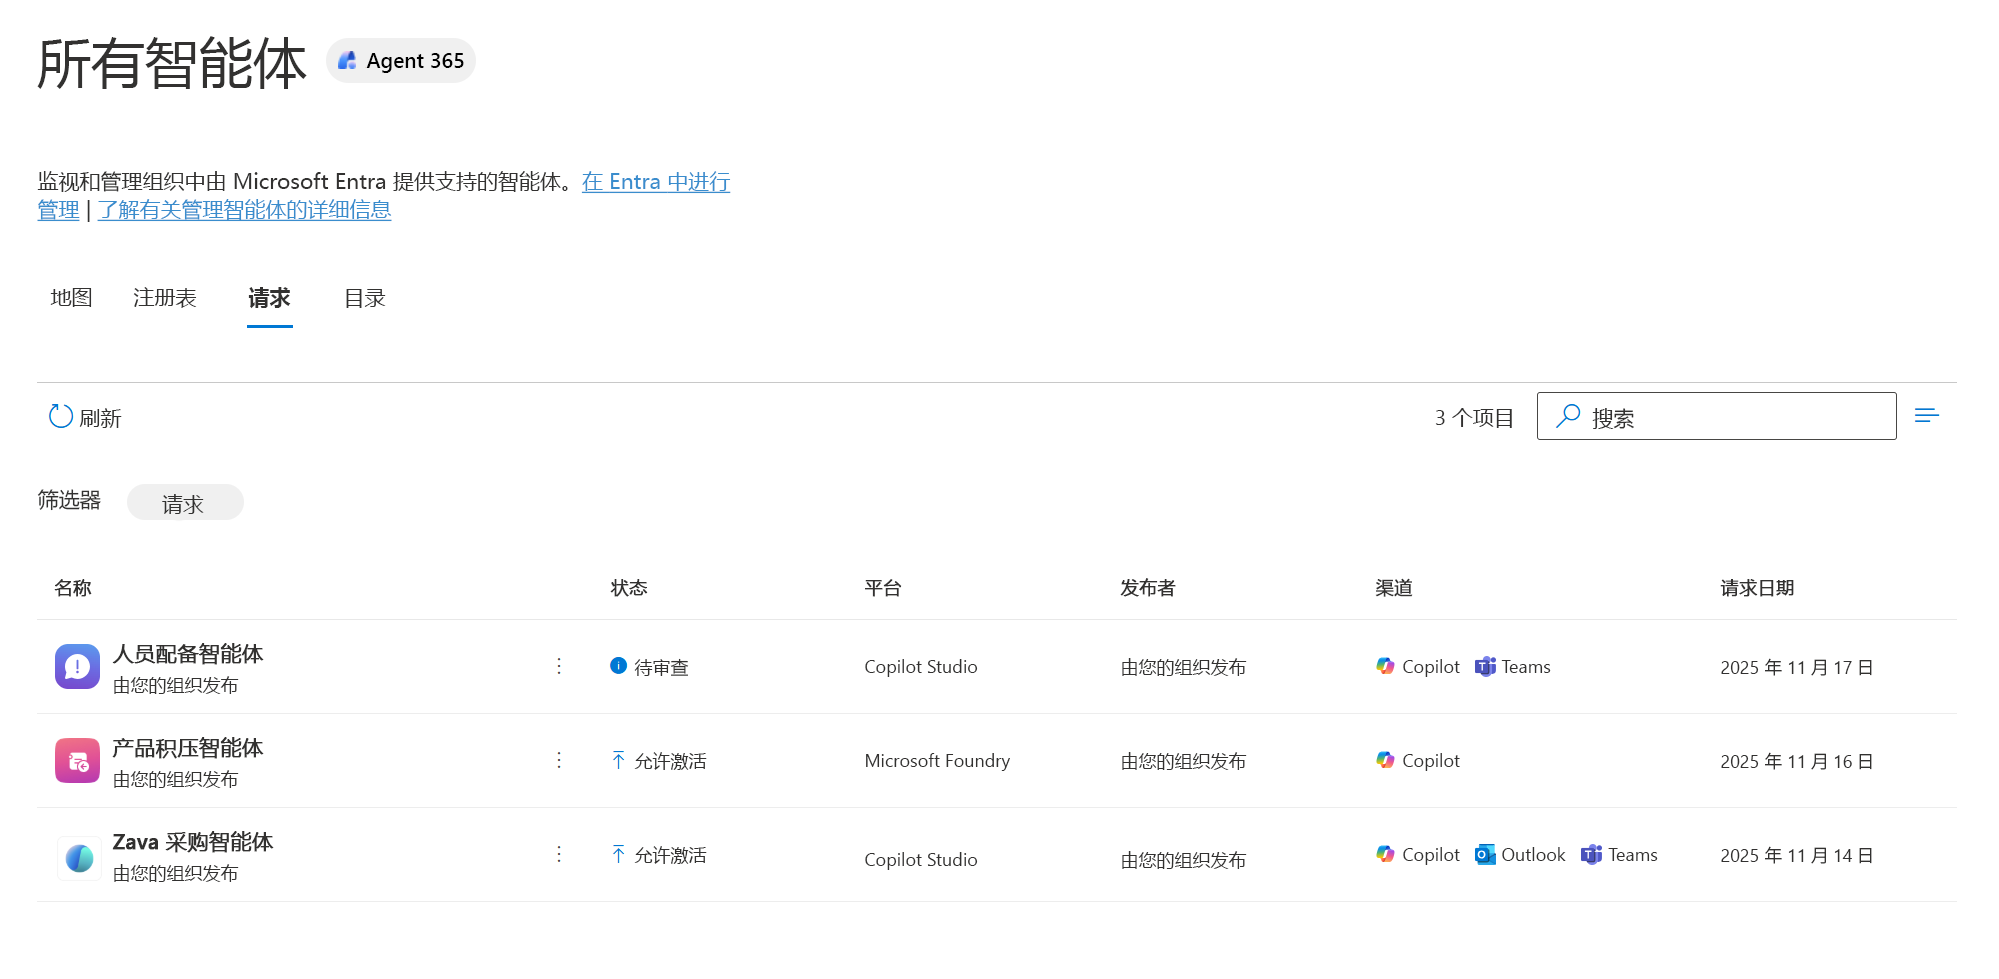Click the Zava 采购智能体 agent icon
Screen dimensions: 1999x979
point(79,857)
